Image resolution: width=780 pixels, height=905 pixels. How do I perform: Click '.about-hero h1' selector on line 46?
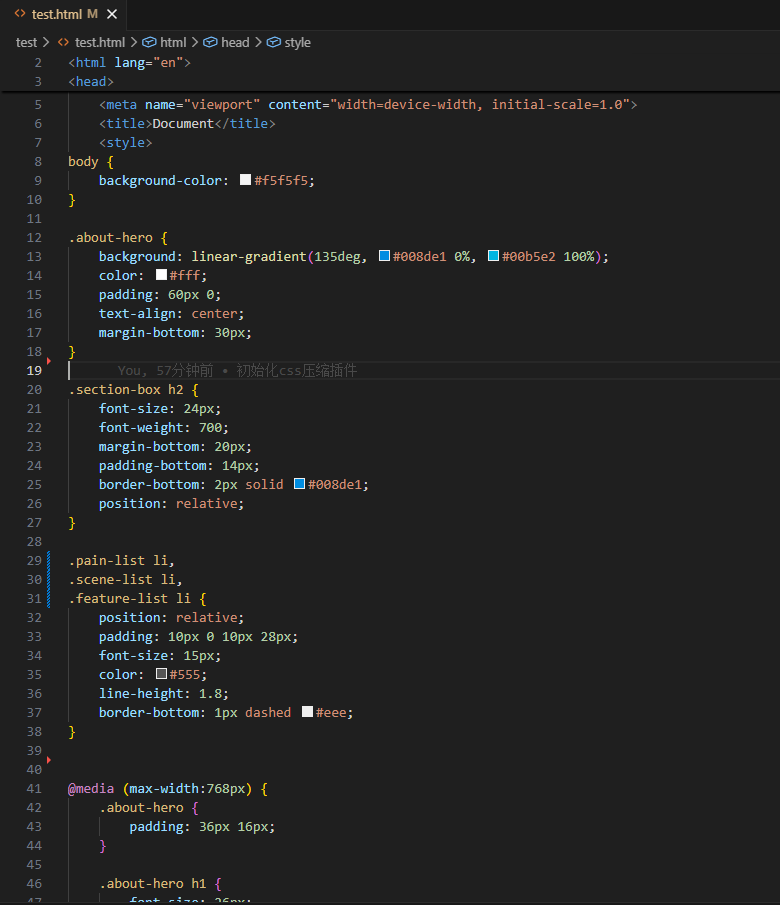[x=152, y=884]
